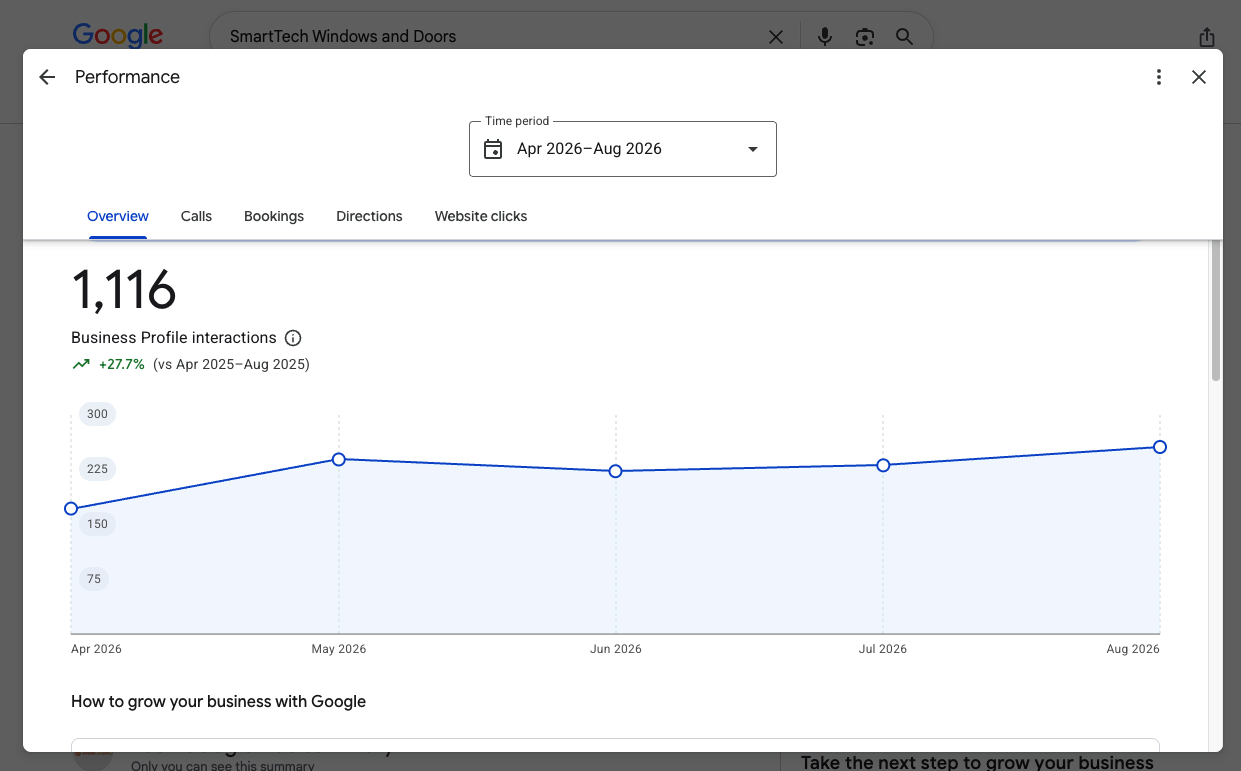The image size is (1241, 771).
Task: Switch to the Bookings tab
Action: [274, 216]
